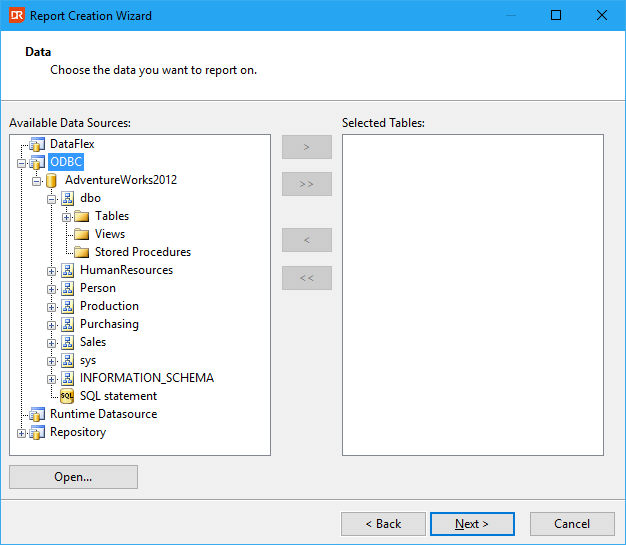Click the Views folder icon
Viewport: 626px width, 545px height.
point(81,234)
